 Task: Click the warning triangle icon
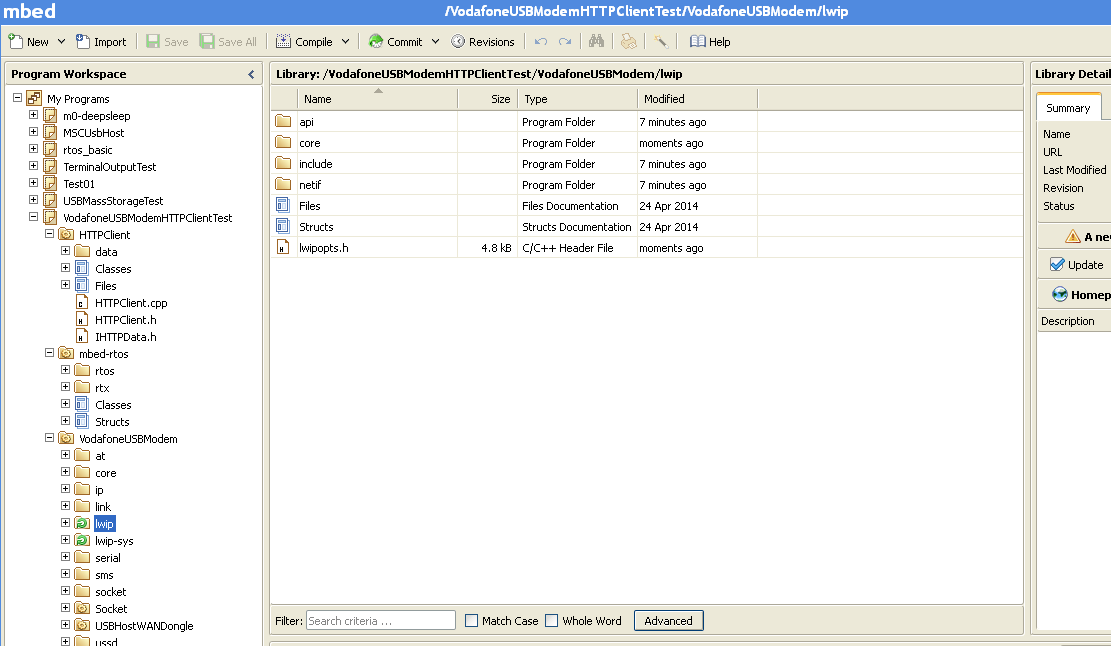pos(1073,236)
